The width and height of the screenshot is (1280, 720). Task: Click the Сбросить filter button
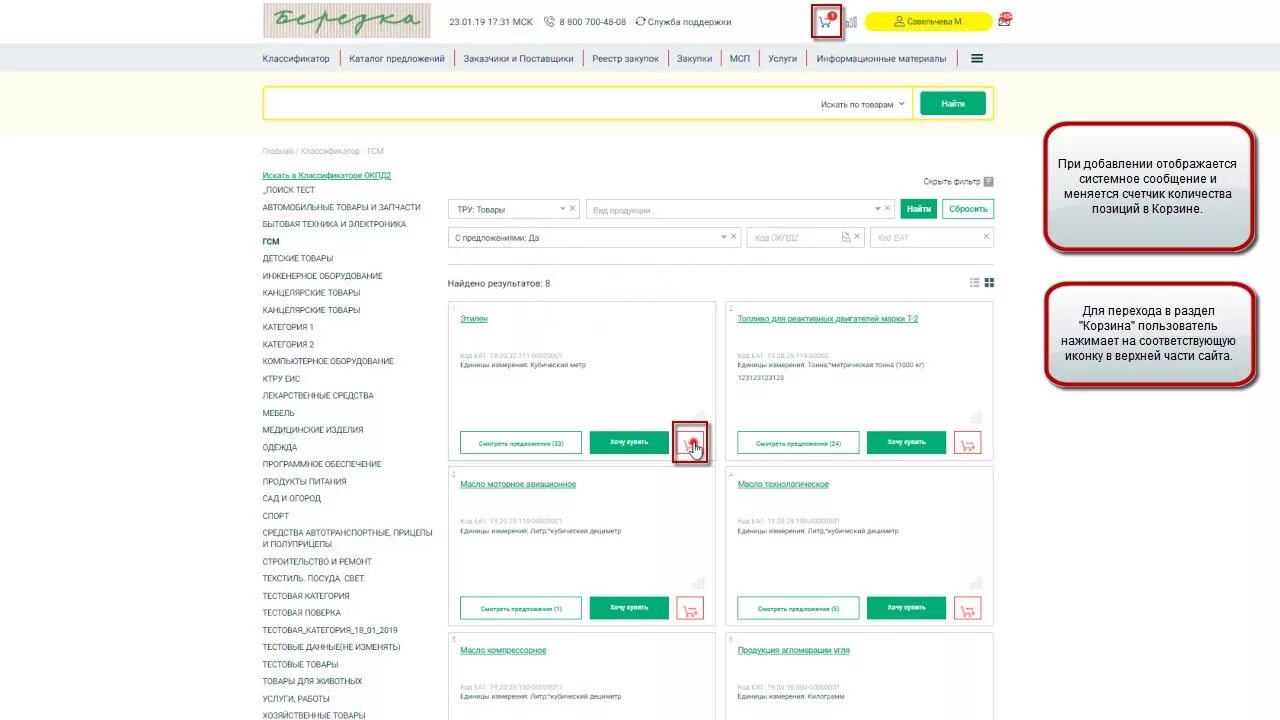pos(968,209)
